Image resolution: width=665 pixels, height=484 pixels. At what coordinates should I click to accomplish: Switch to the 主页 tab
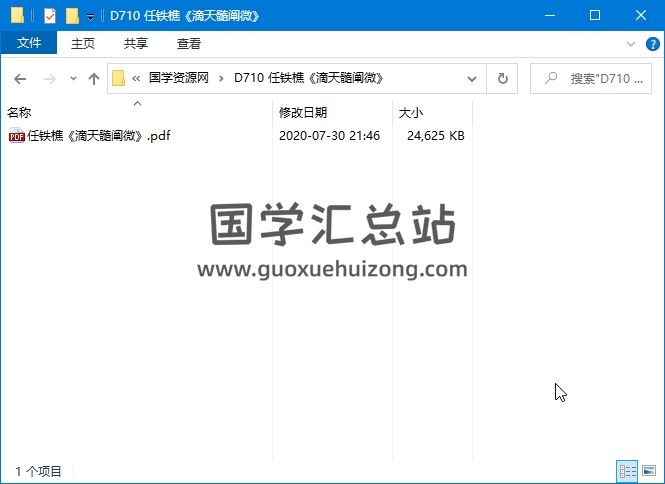pyautogui.click(x=83, y=43)
